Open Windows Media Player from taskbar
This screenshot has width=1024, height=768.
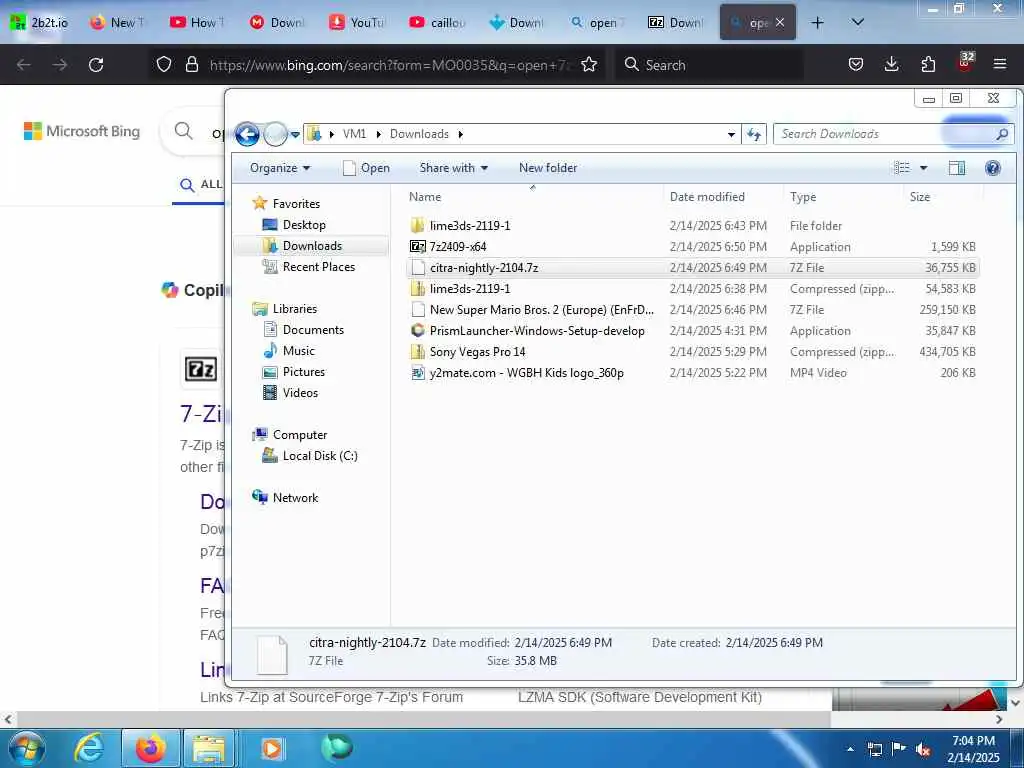[x=272, y=748]
